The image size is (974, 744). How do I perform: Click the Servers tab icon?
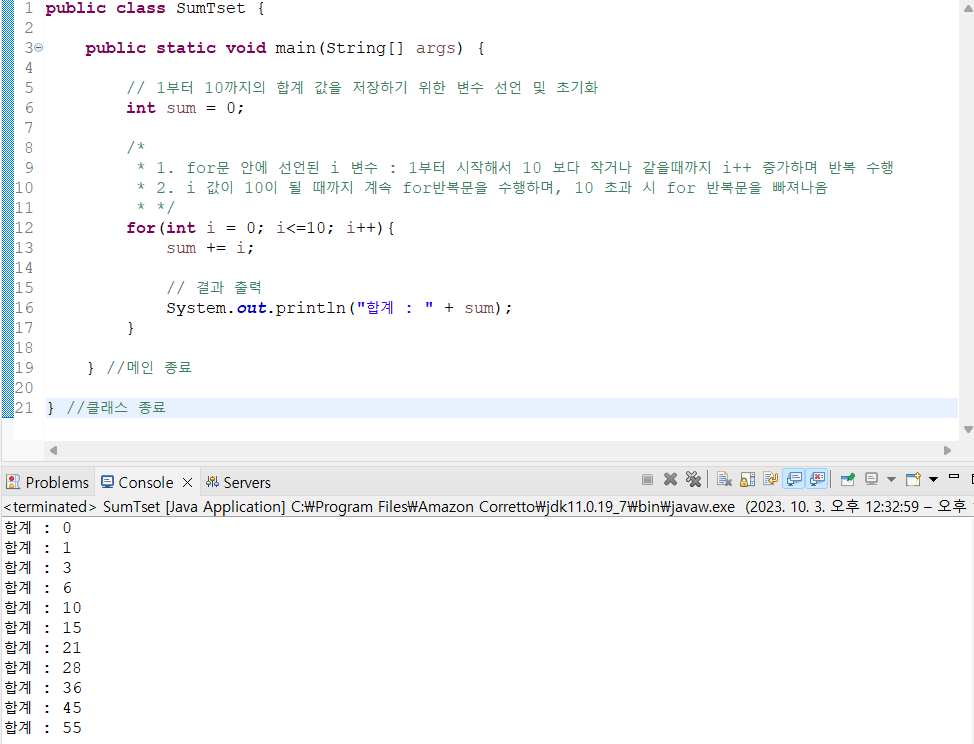212,482
